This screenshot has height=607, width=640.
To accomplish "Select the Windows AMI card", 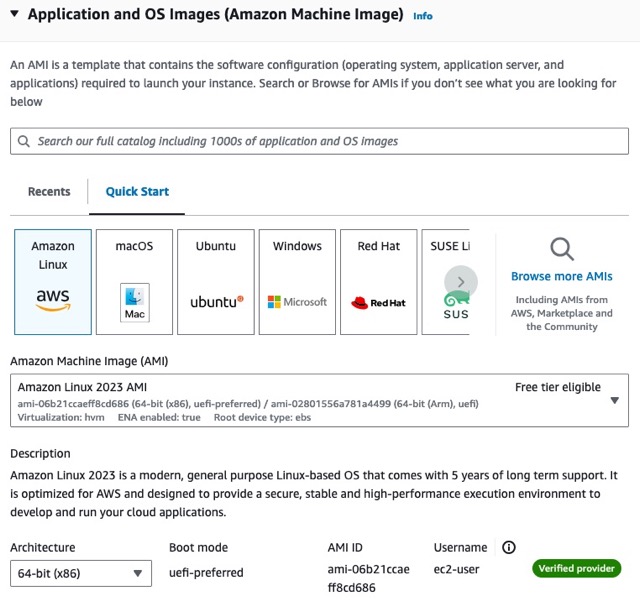I will [297, 282].
